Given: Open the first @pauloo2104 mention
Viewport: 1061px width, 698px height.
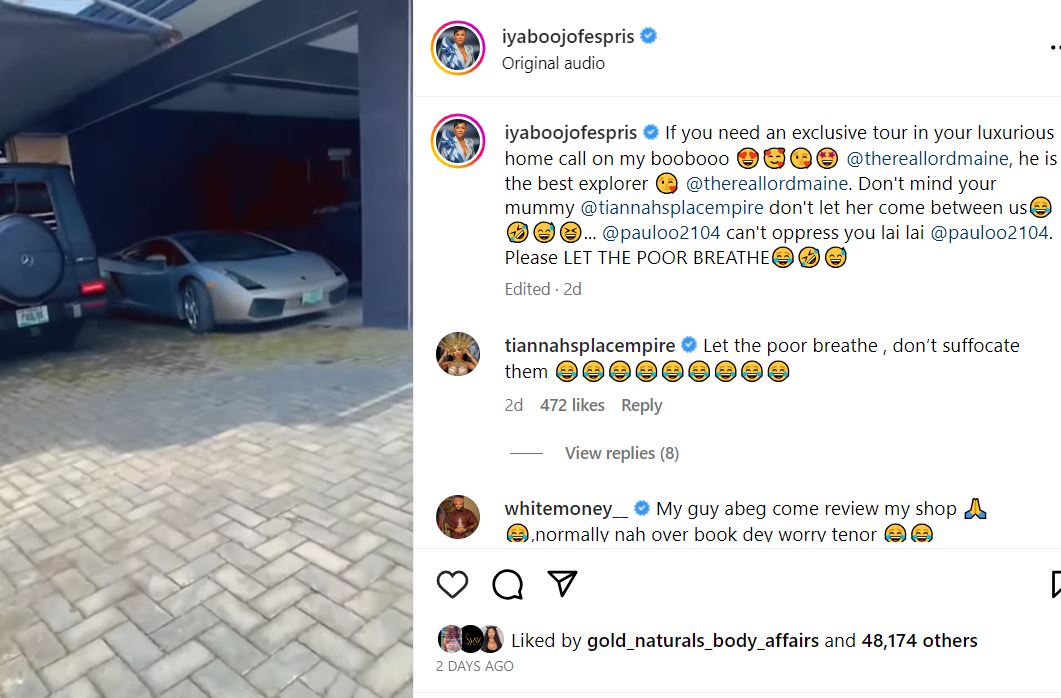Looking at the screenshot, I should [661, 233].
